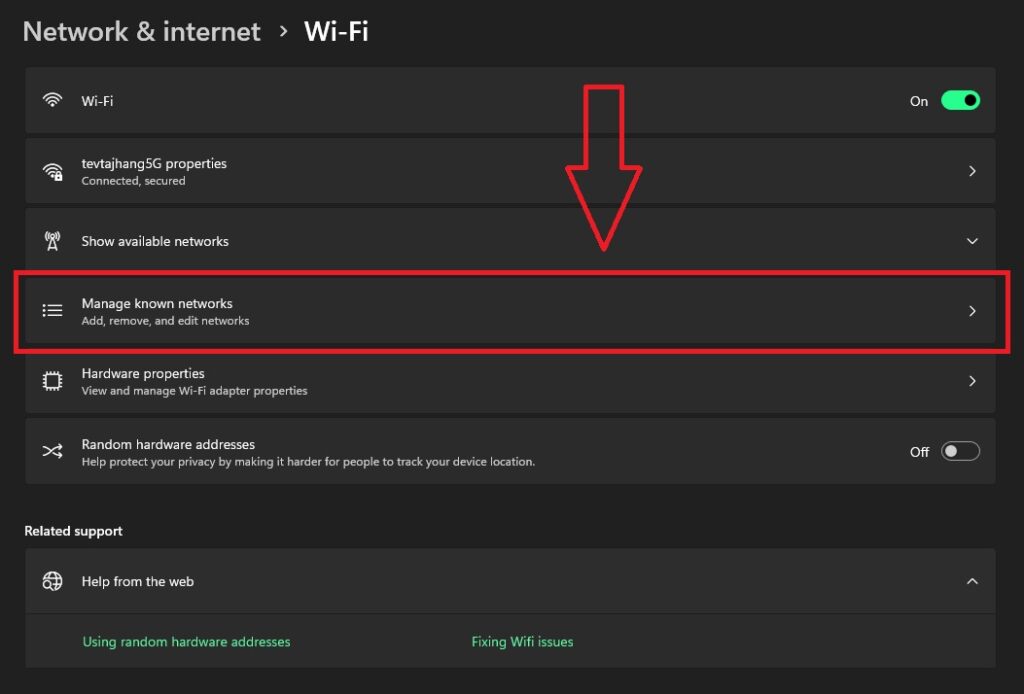Go back to Network & internet breadcrumb
Viewport: 1024px width, 694px height.
click(141, 32)
